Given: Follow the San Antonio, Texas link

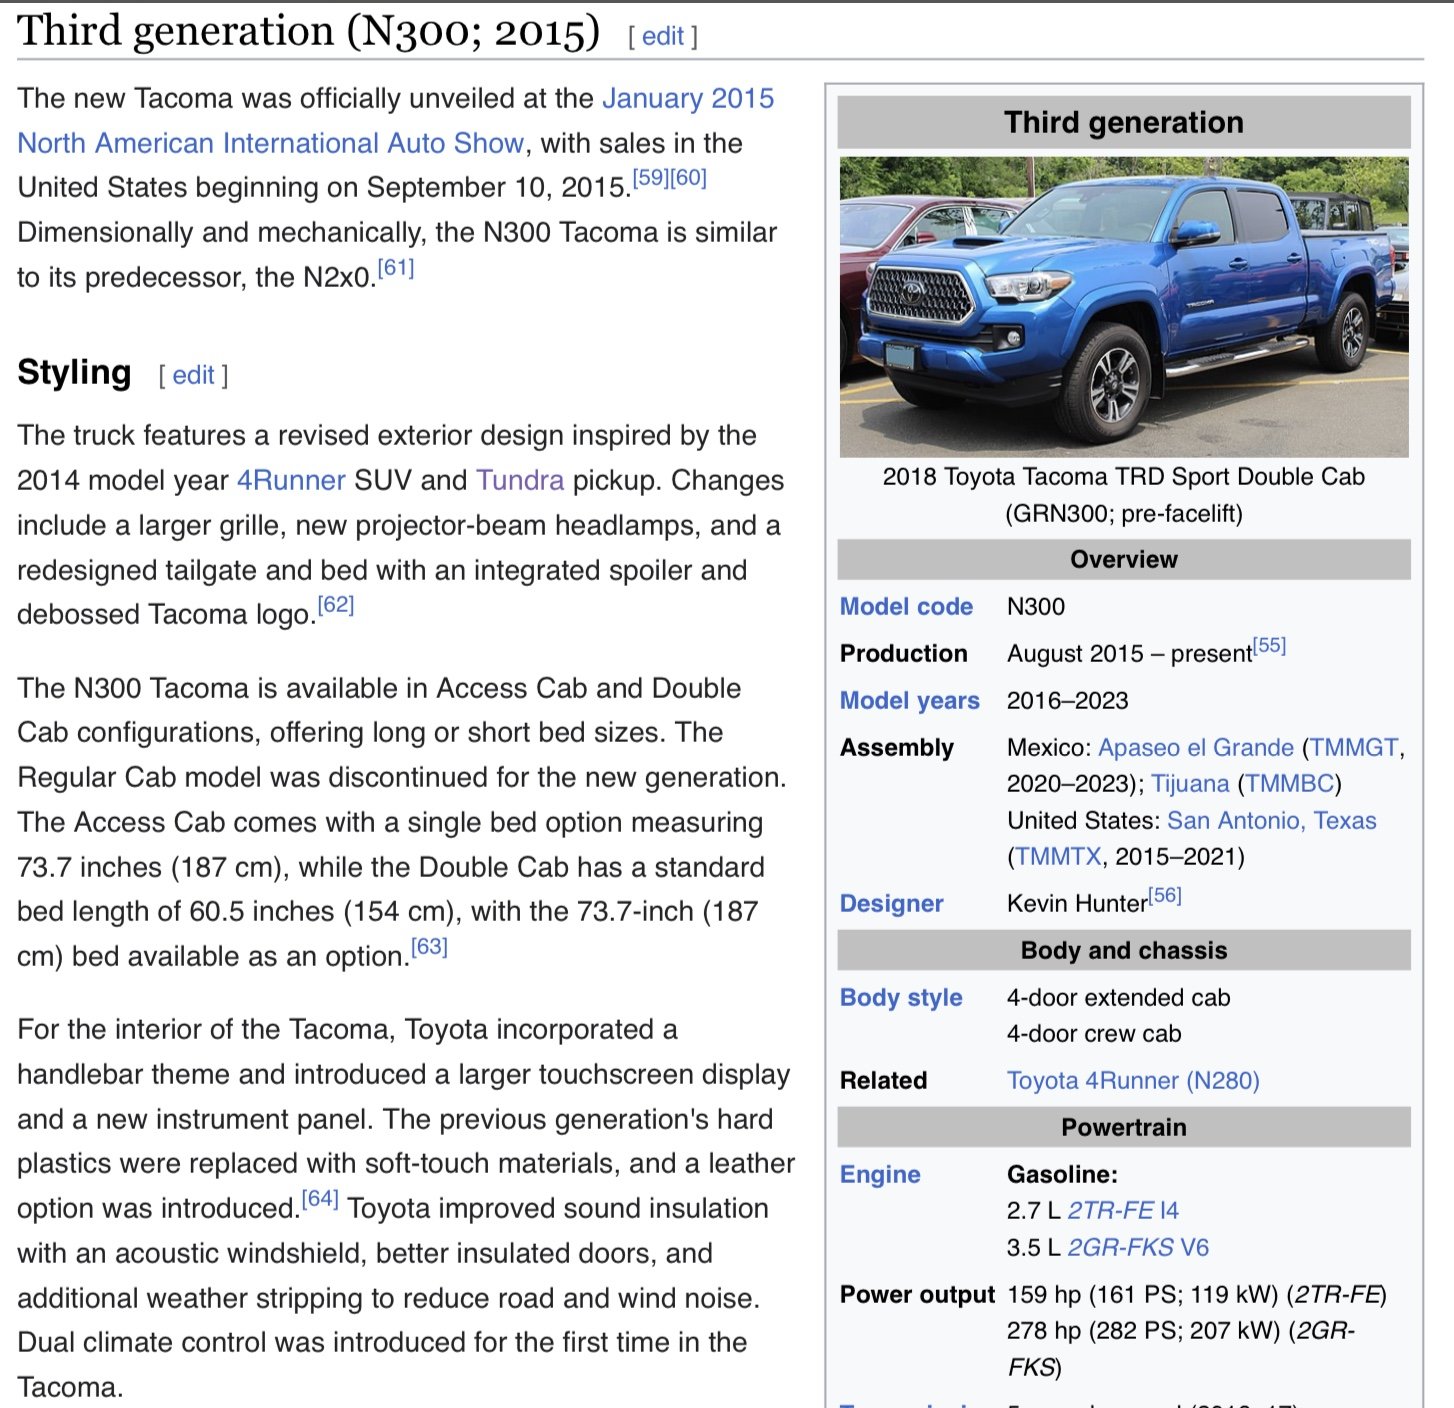Looking at the screenshot, I should 1272,821.
